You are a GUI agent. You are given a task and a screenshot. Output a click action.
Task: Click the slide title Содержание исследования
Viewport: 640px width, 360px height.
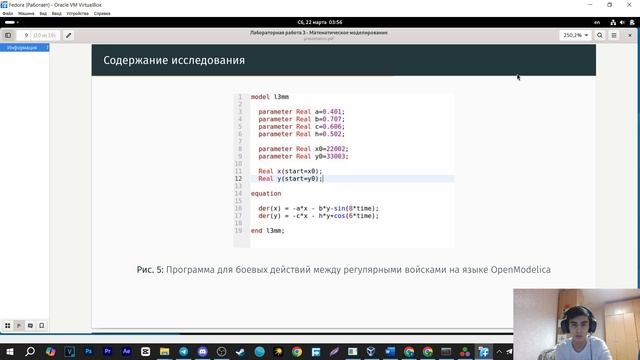point(174,60)
